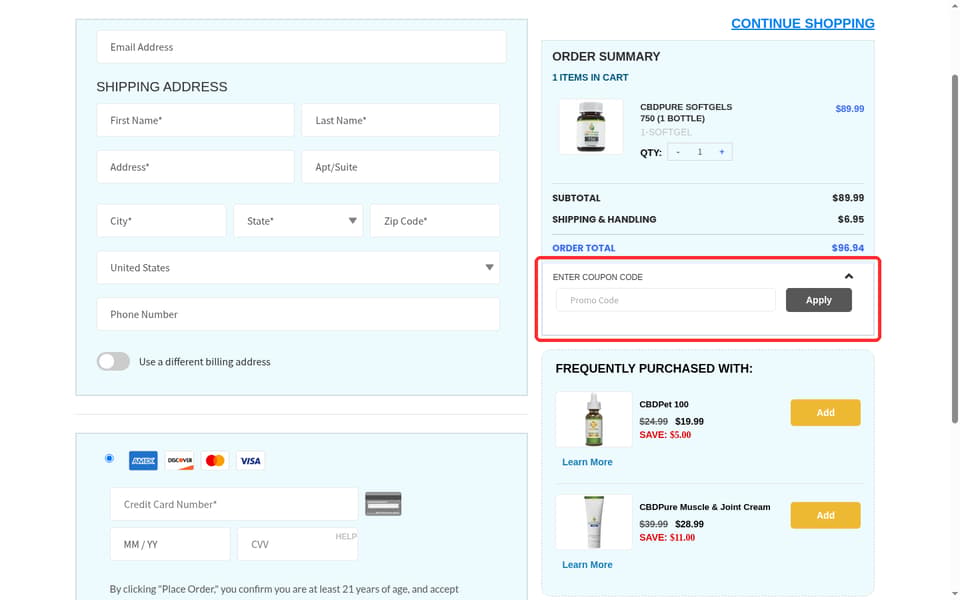
Task: Click the Discover card icon
Action: [x=179, y=460]
